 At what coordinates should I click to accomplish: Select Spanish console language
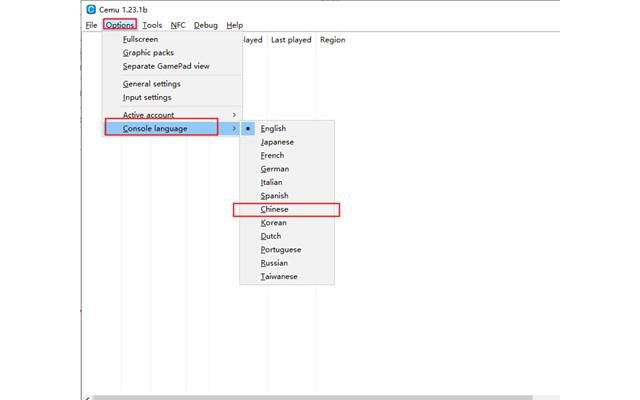tap(287, 196)
